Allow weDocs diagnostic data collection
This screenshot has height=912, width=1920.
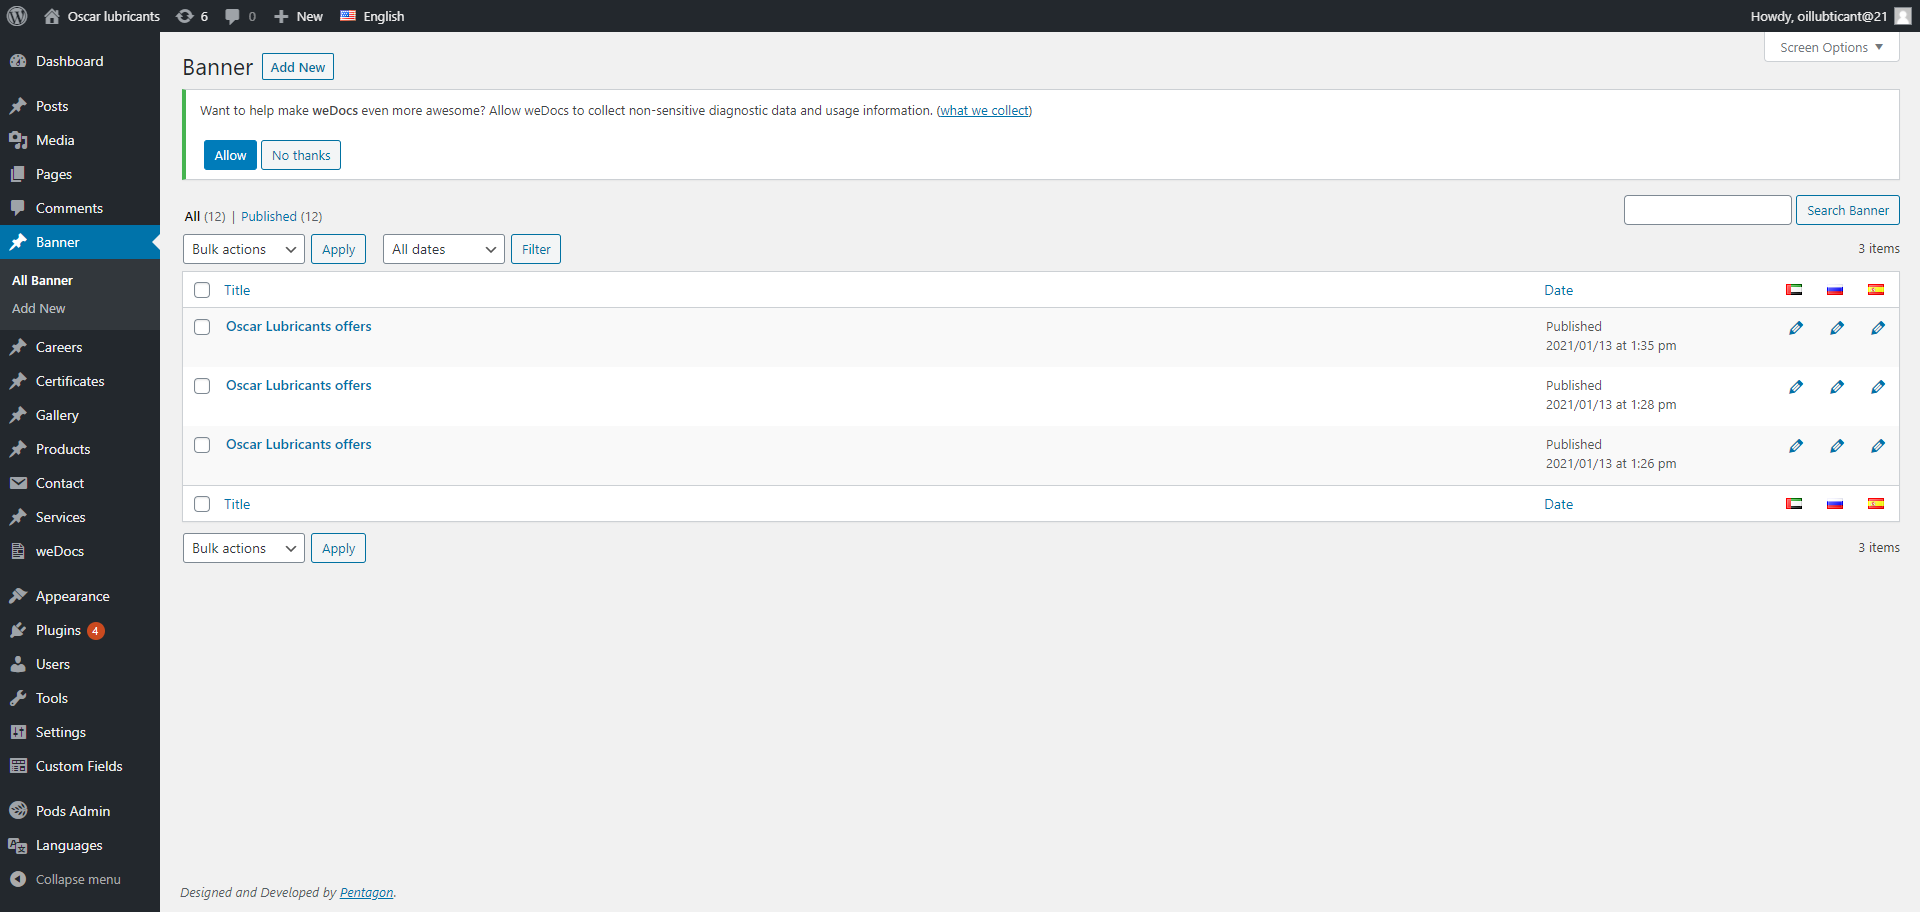click(230, 155)
